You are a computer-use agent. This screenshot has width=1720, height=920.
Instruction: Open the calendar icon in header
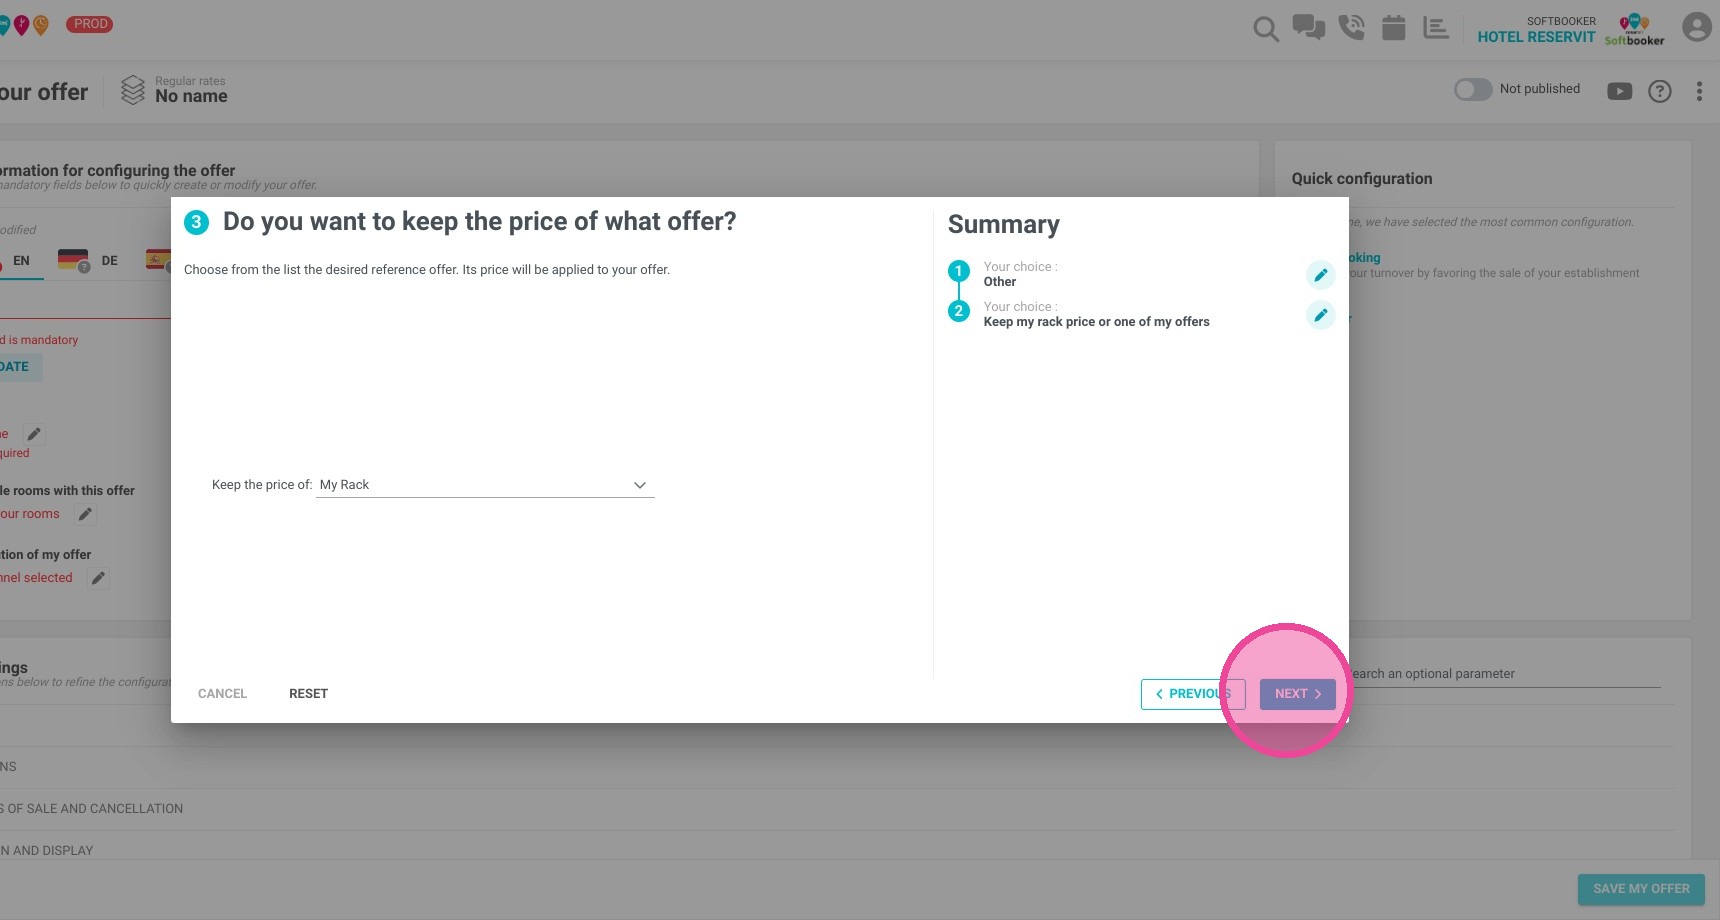tap(1394, 28)
